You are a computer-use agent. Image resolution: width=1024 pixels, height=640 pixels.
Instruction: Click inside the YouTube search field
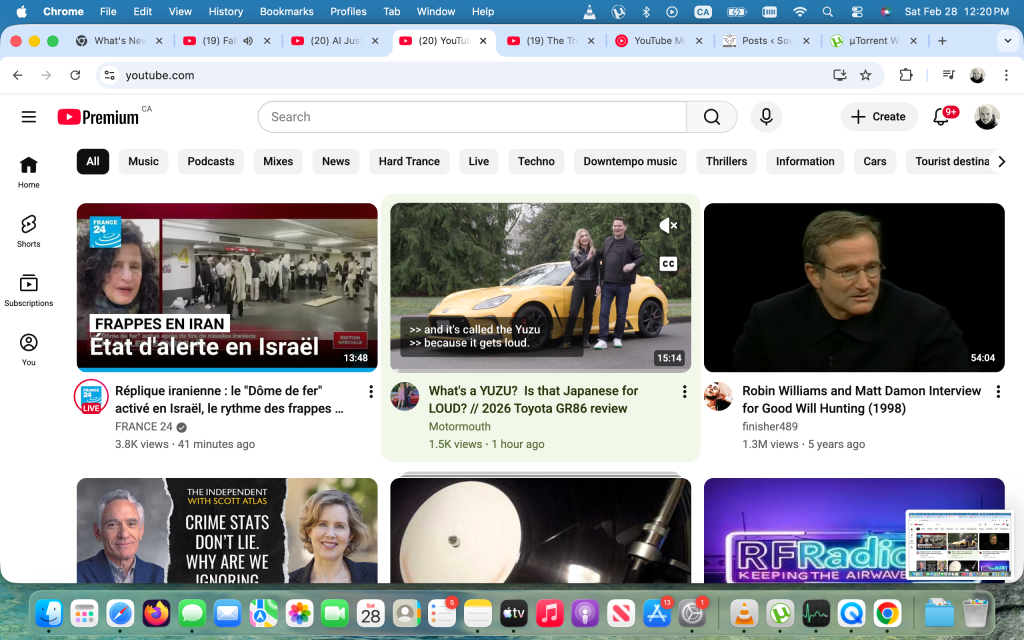[x=470, y=117]
